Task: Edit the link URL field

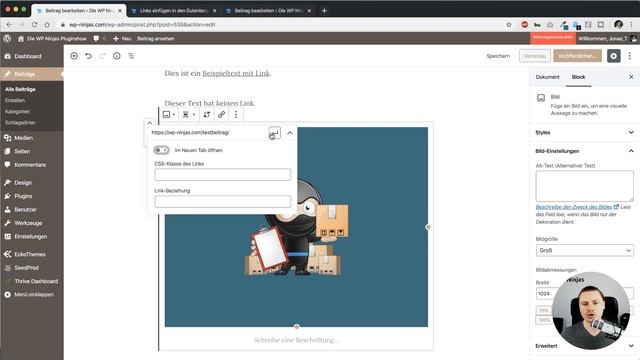Action: coord(208,133)
